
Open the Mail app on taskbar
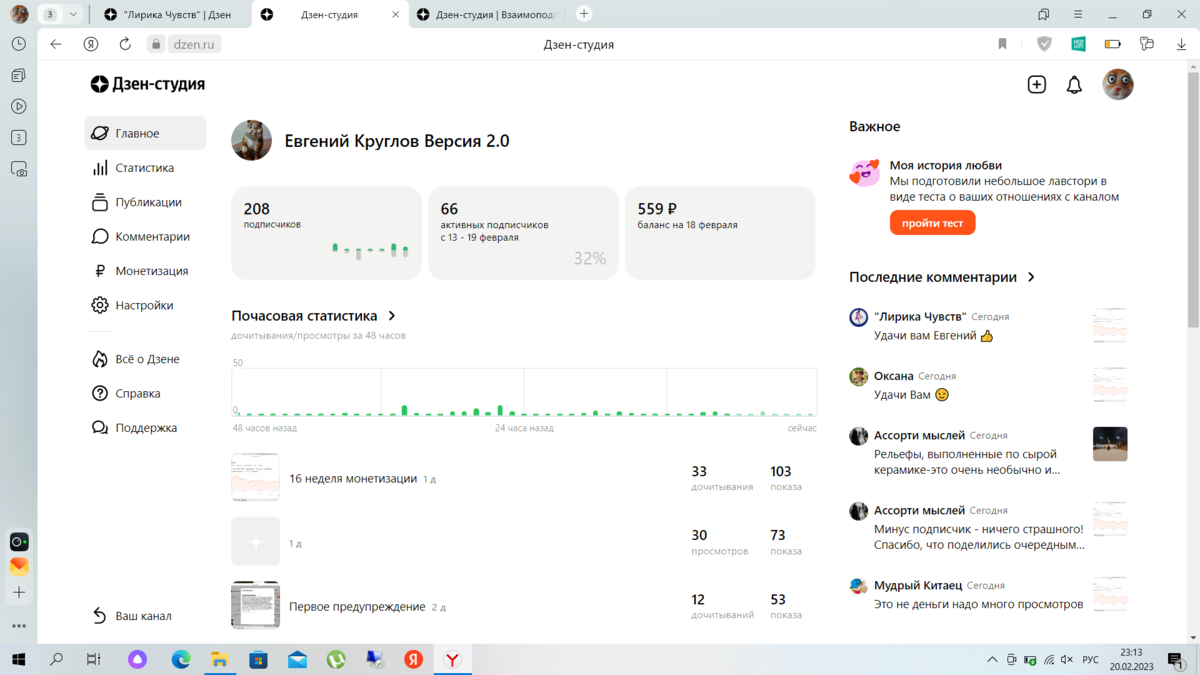tap(297, 660)
